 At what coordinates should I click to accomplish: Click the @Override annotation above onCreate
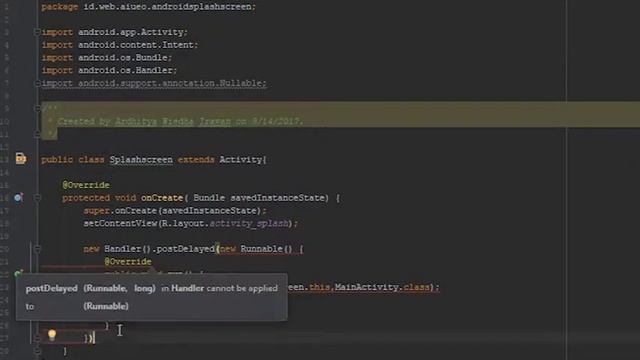click(x=86, y=185)
